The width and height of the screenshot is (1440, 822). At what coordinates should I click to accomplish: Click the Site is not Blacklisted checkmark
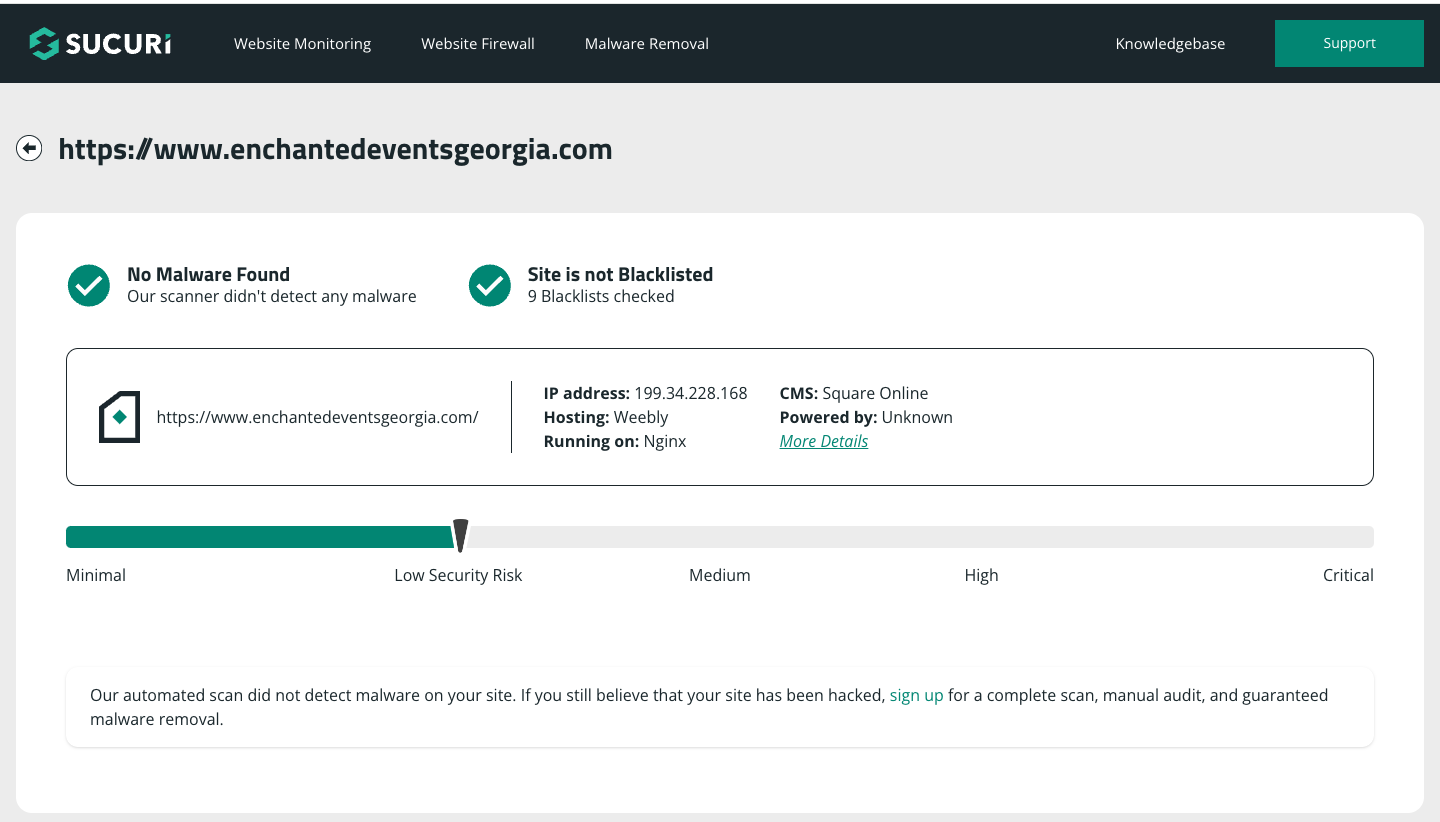tap(490, 285)
